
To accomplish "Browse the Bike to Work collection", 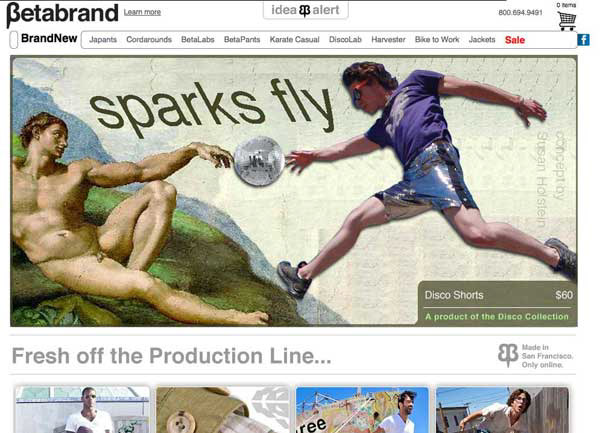I will 437,39.
